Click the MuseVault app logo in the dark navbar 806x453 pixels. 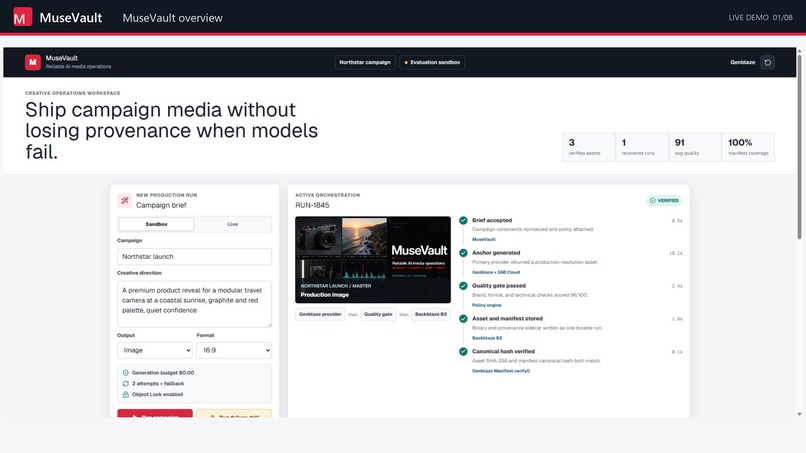(33, 62)
